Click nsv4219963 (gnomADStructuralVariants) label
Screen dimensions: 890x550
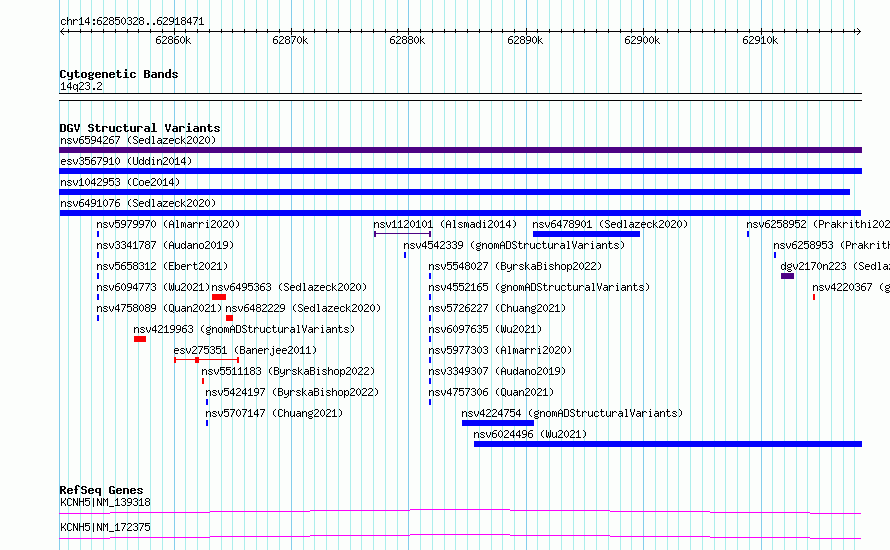point(244,329)
